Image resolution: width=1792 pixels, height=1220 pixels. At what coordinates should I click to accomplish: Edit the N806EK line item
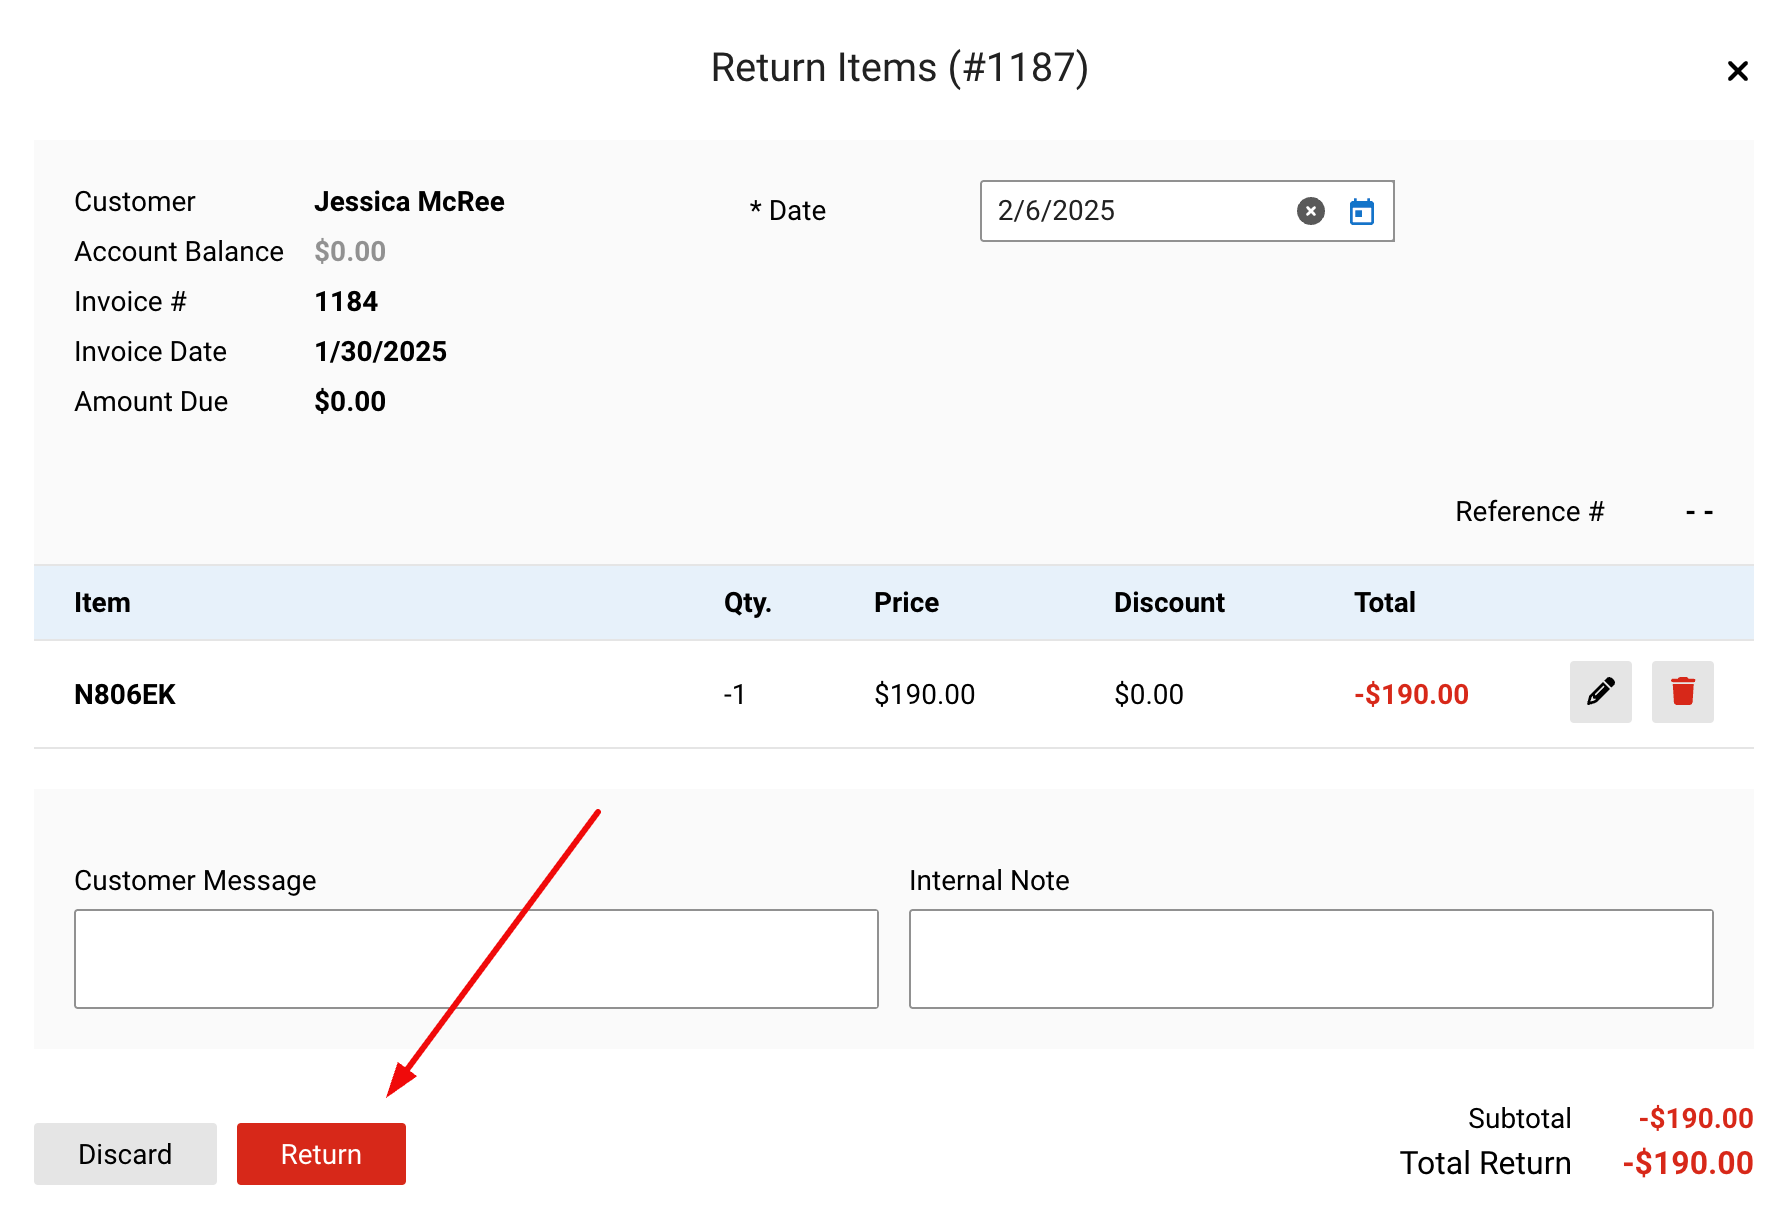(1601, 692)
